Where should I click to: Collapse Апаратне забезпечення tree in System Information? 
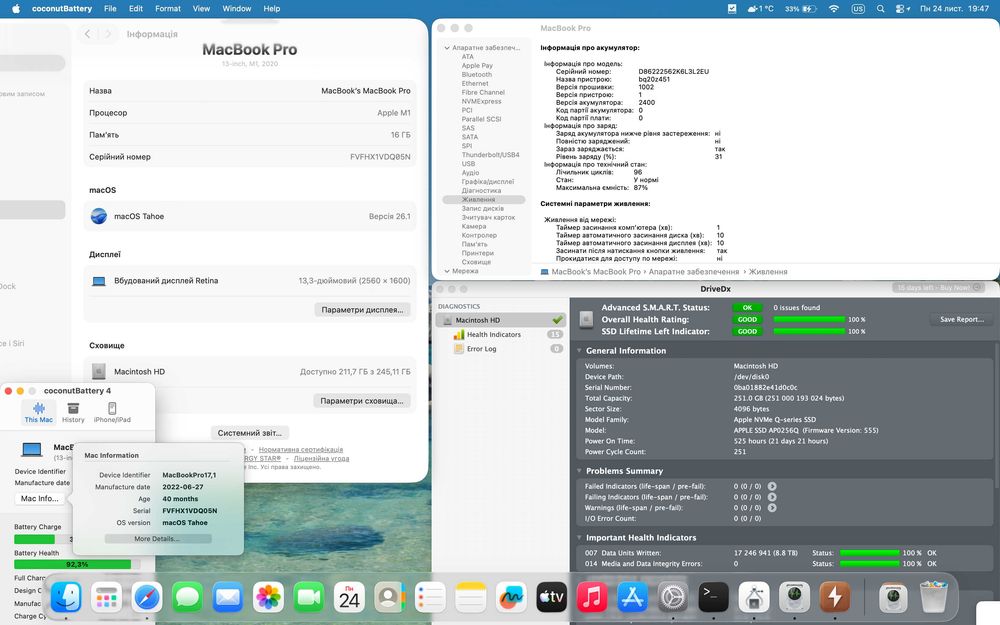(x=447, y=48)
